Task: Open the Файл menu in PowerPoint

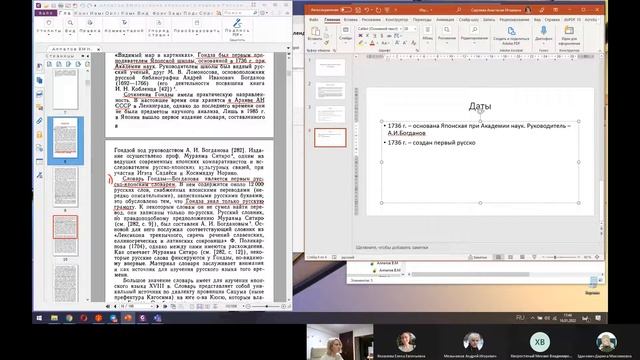Action: point(313,20)
